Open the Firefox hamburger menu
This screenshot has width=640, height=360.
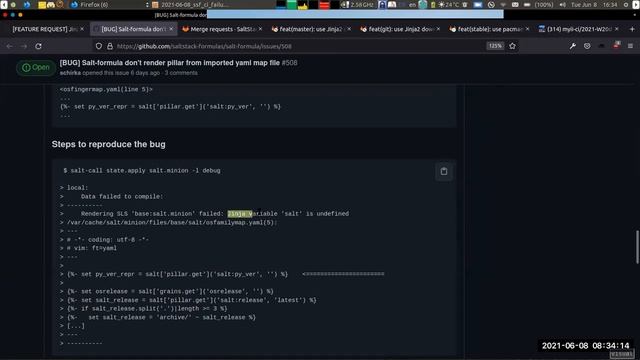630,46
